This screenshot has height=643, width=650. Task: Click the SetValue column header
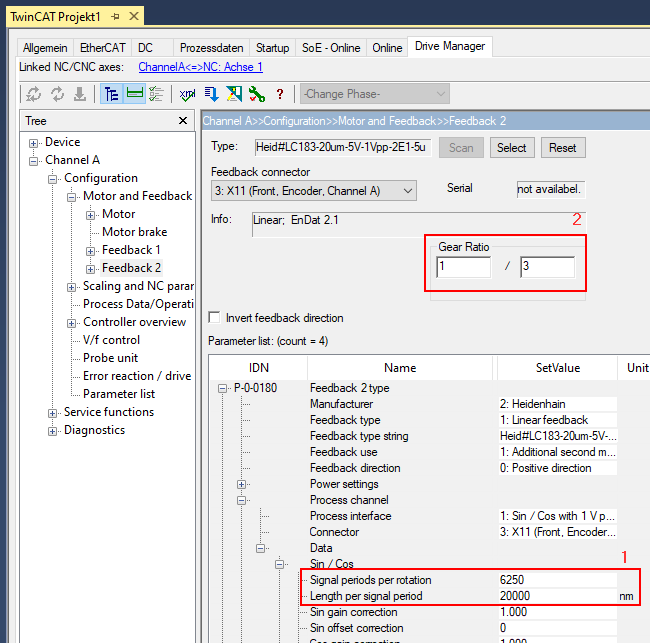click(558, 368)
